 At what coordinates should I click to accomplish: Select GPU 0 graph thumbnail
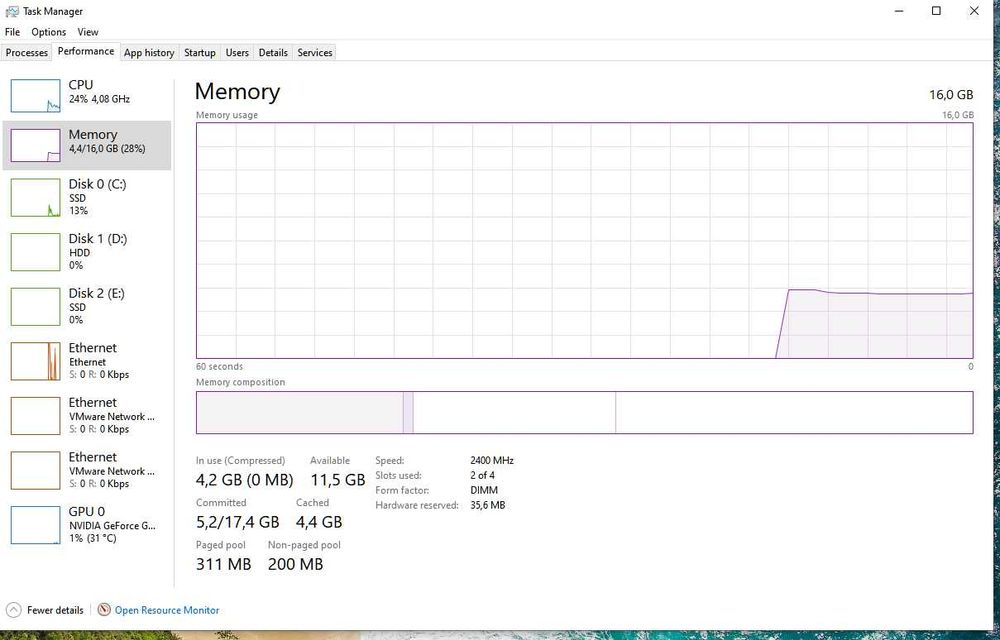[36, 525]
